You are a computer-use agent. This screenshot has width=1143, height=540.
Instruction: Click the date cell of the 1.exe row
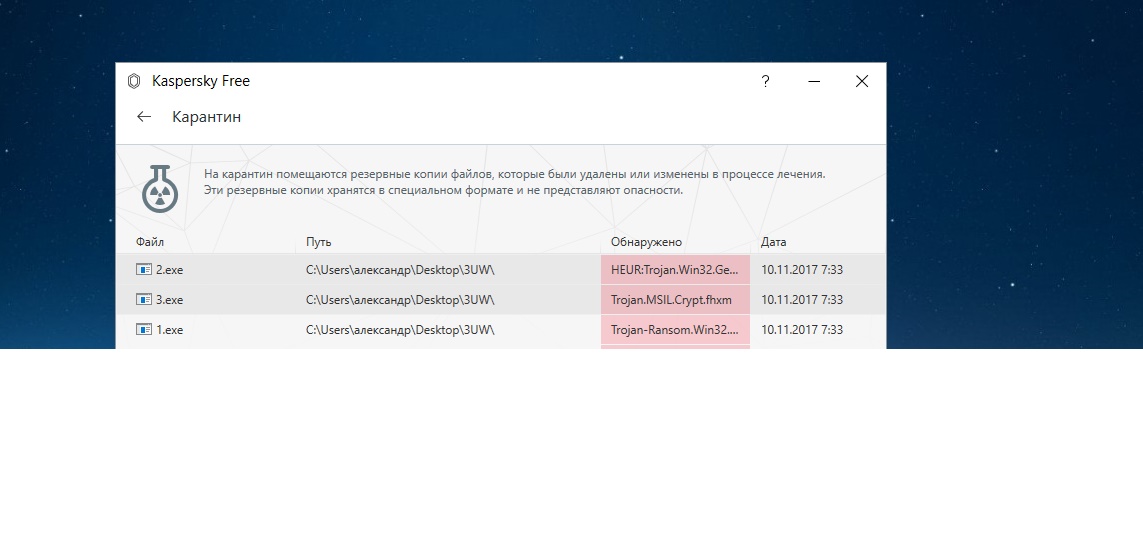pyautogui.click(x=802, y=329)
